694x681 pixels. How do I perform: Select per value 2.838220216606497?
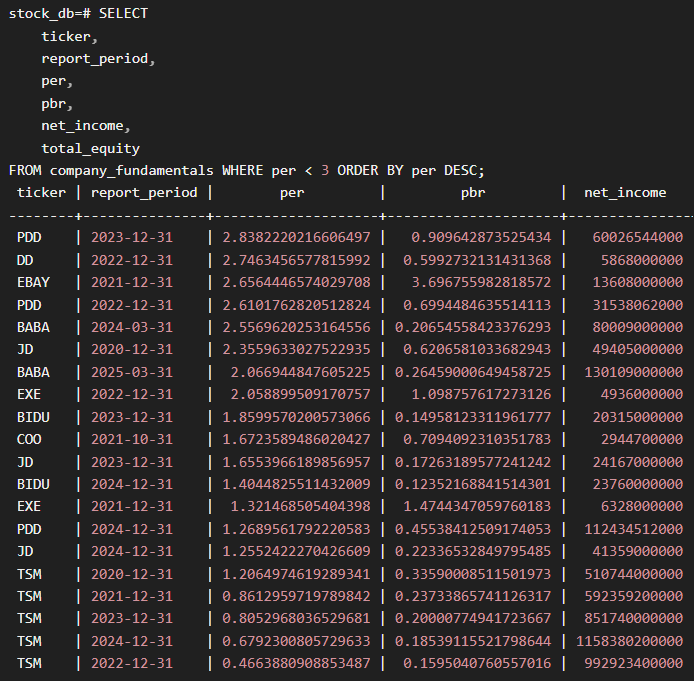click(x=296, y=237)
